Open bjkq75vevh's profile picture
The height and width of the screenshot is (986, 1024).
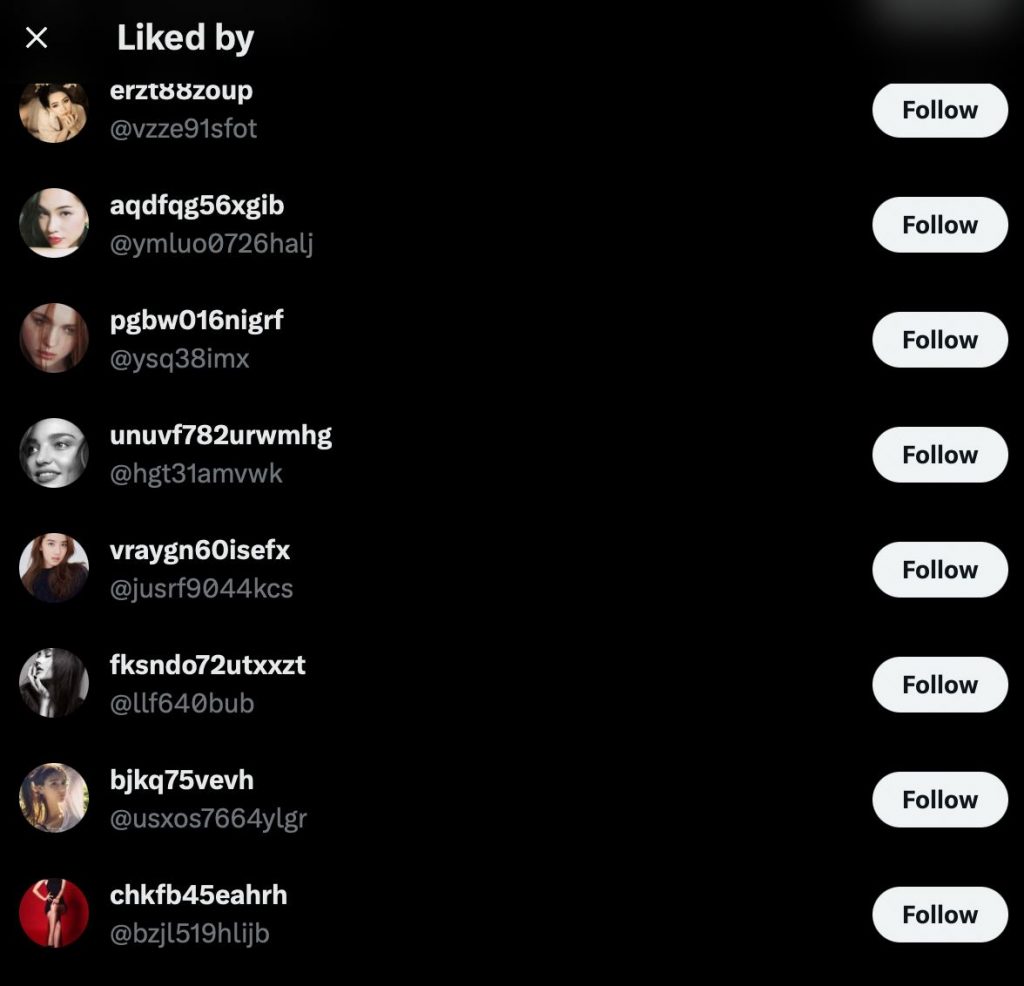(x=54, y=798)
